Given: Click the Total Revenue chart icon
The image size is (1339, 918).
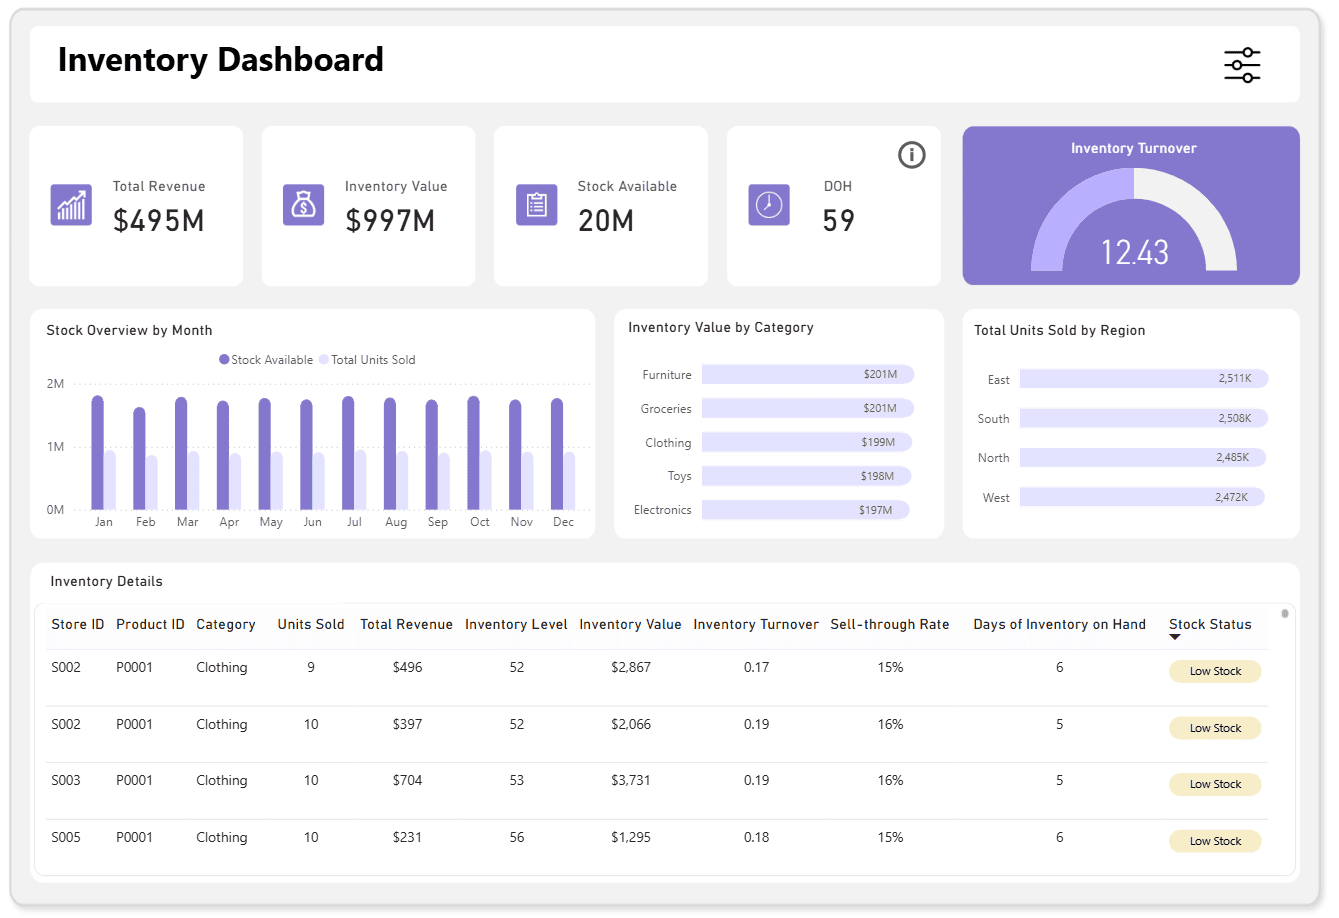Looking at the screenshot, I should click(71, 205).
